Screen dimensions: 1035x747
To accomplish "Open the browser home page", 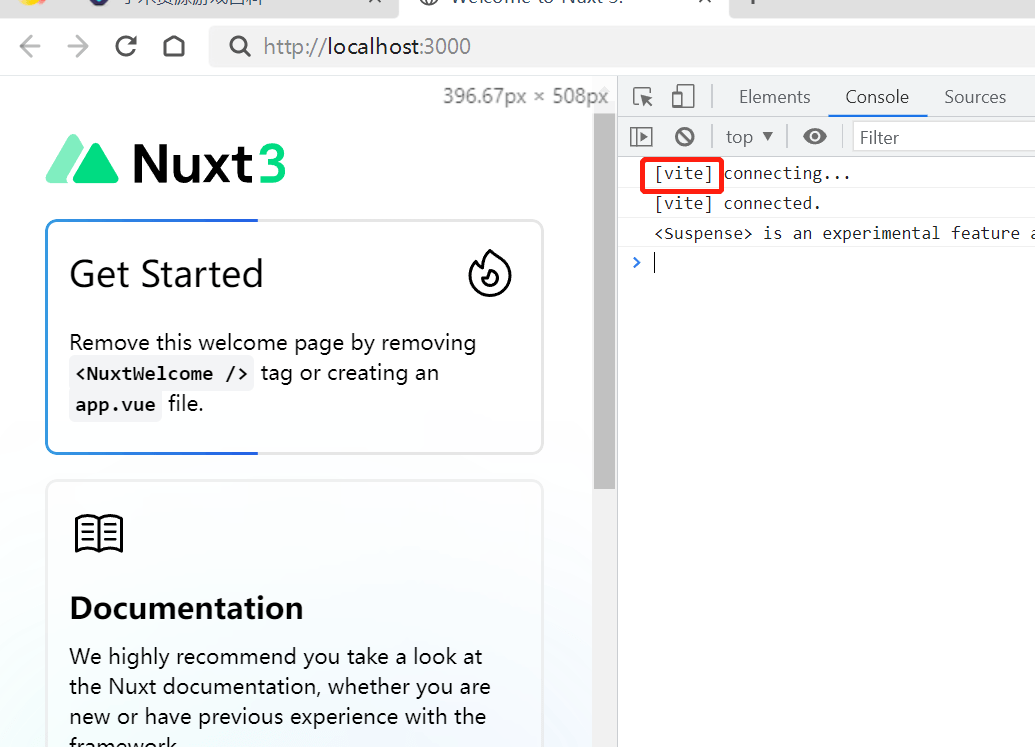I will [174, 46].
